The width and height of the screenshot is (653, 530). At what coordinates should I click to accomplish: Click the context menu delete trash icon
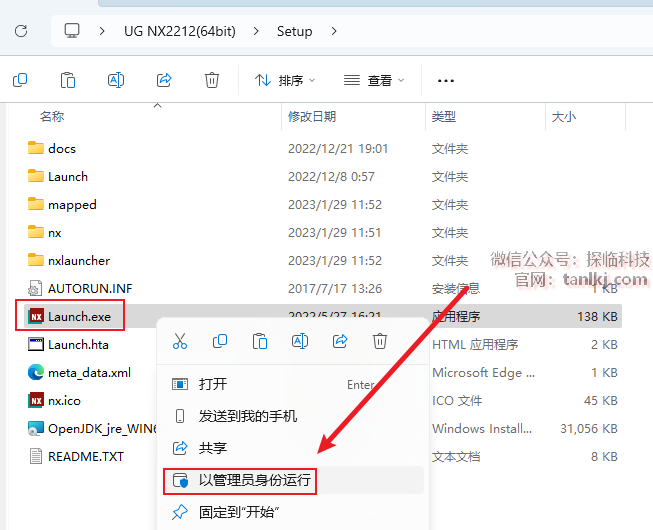[x=380, y=342]
